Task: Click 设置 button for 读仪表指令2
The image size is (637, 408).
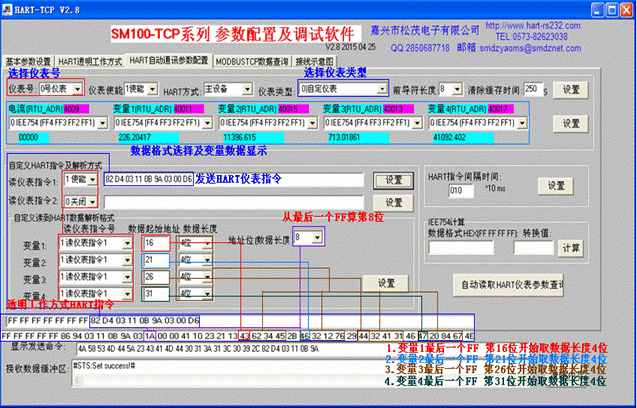Action: 393,202
